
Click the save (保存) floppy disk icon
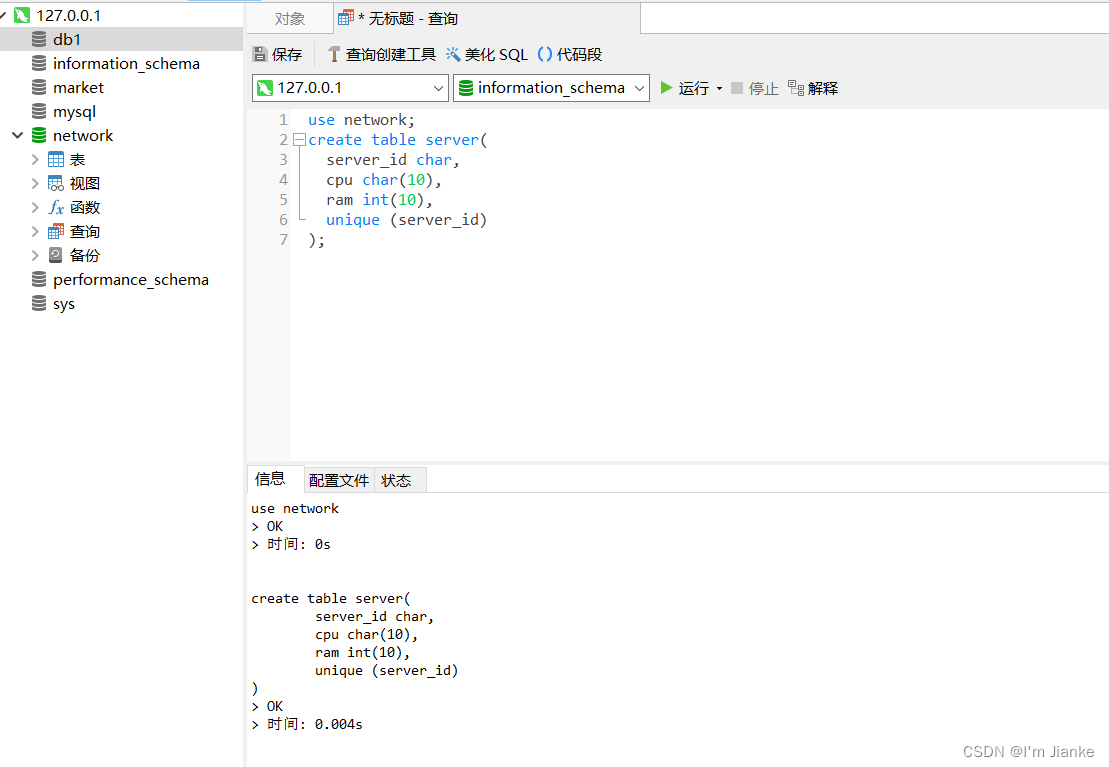pyautogui.click(x=260, y=54)
